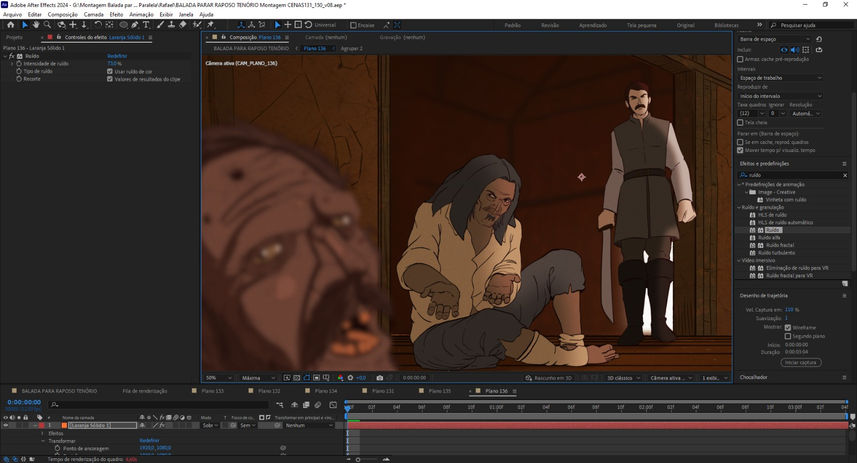Select the Hand tool
Screen dimensions: 857x463
pos(36,25)
